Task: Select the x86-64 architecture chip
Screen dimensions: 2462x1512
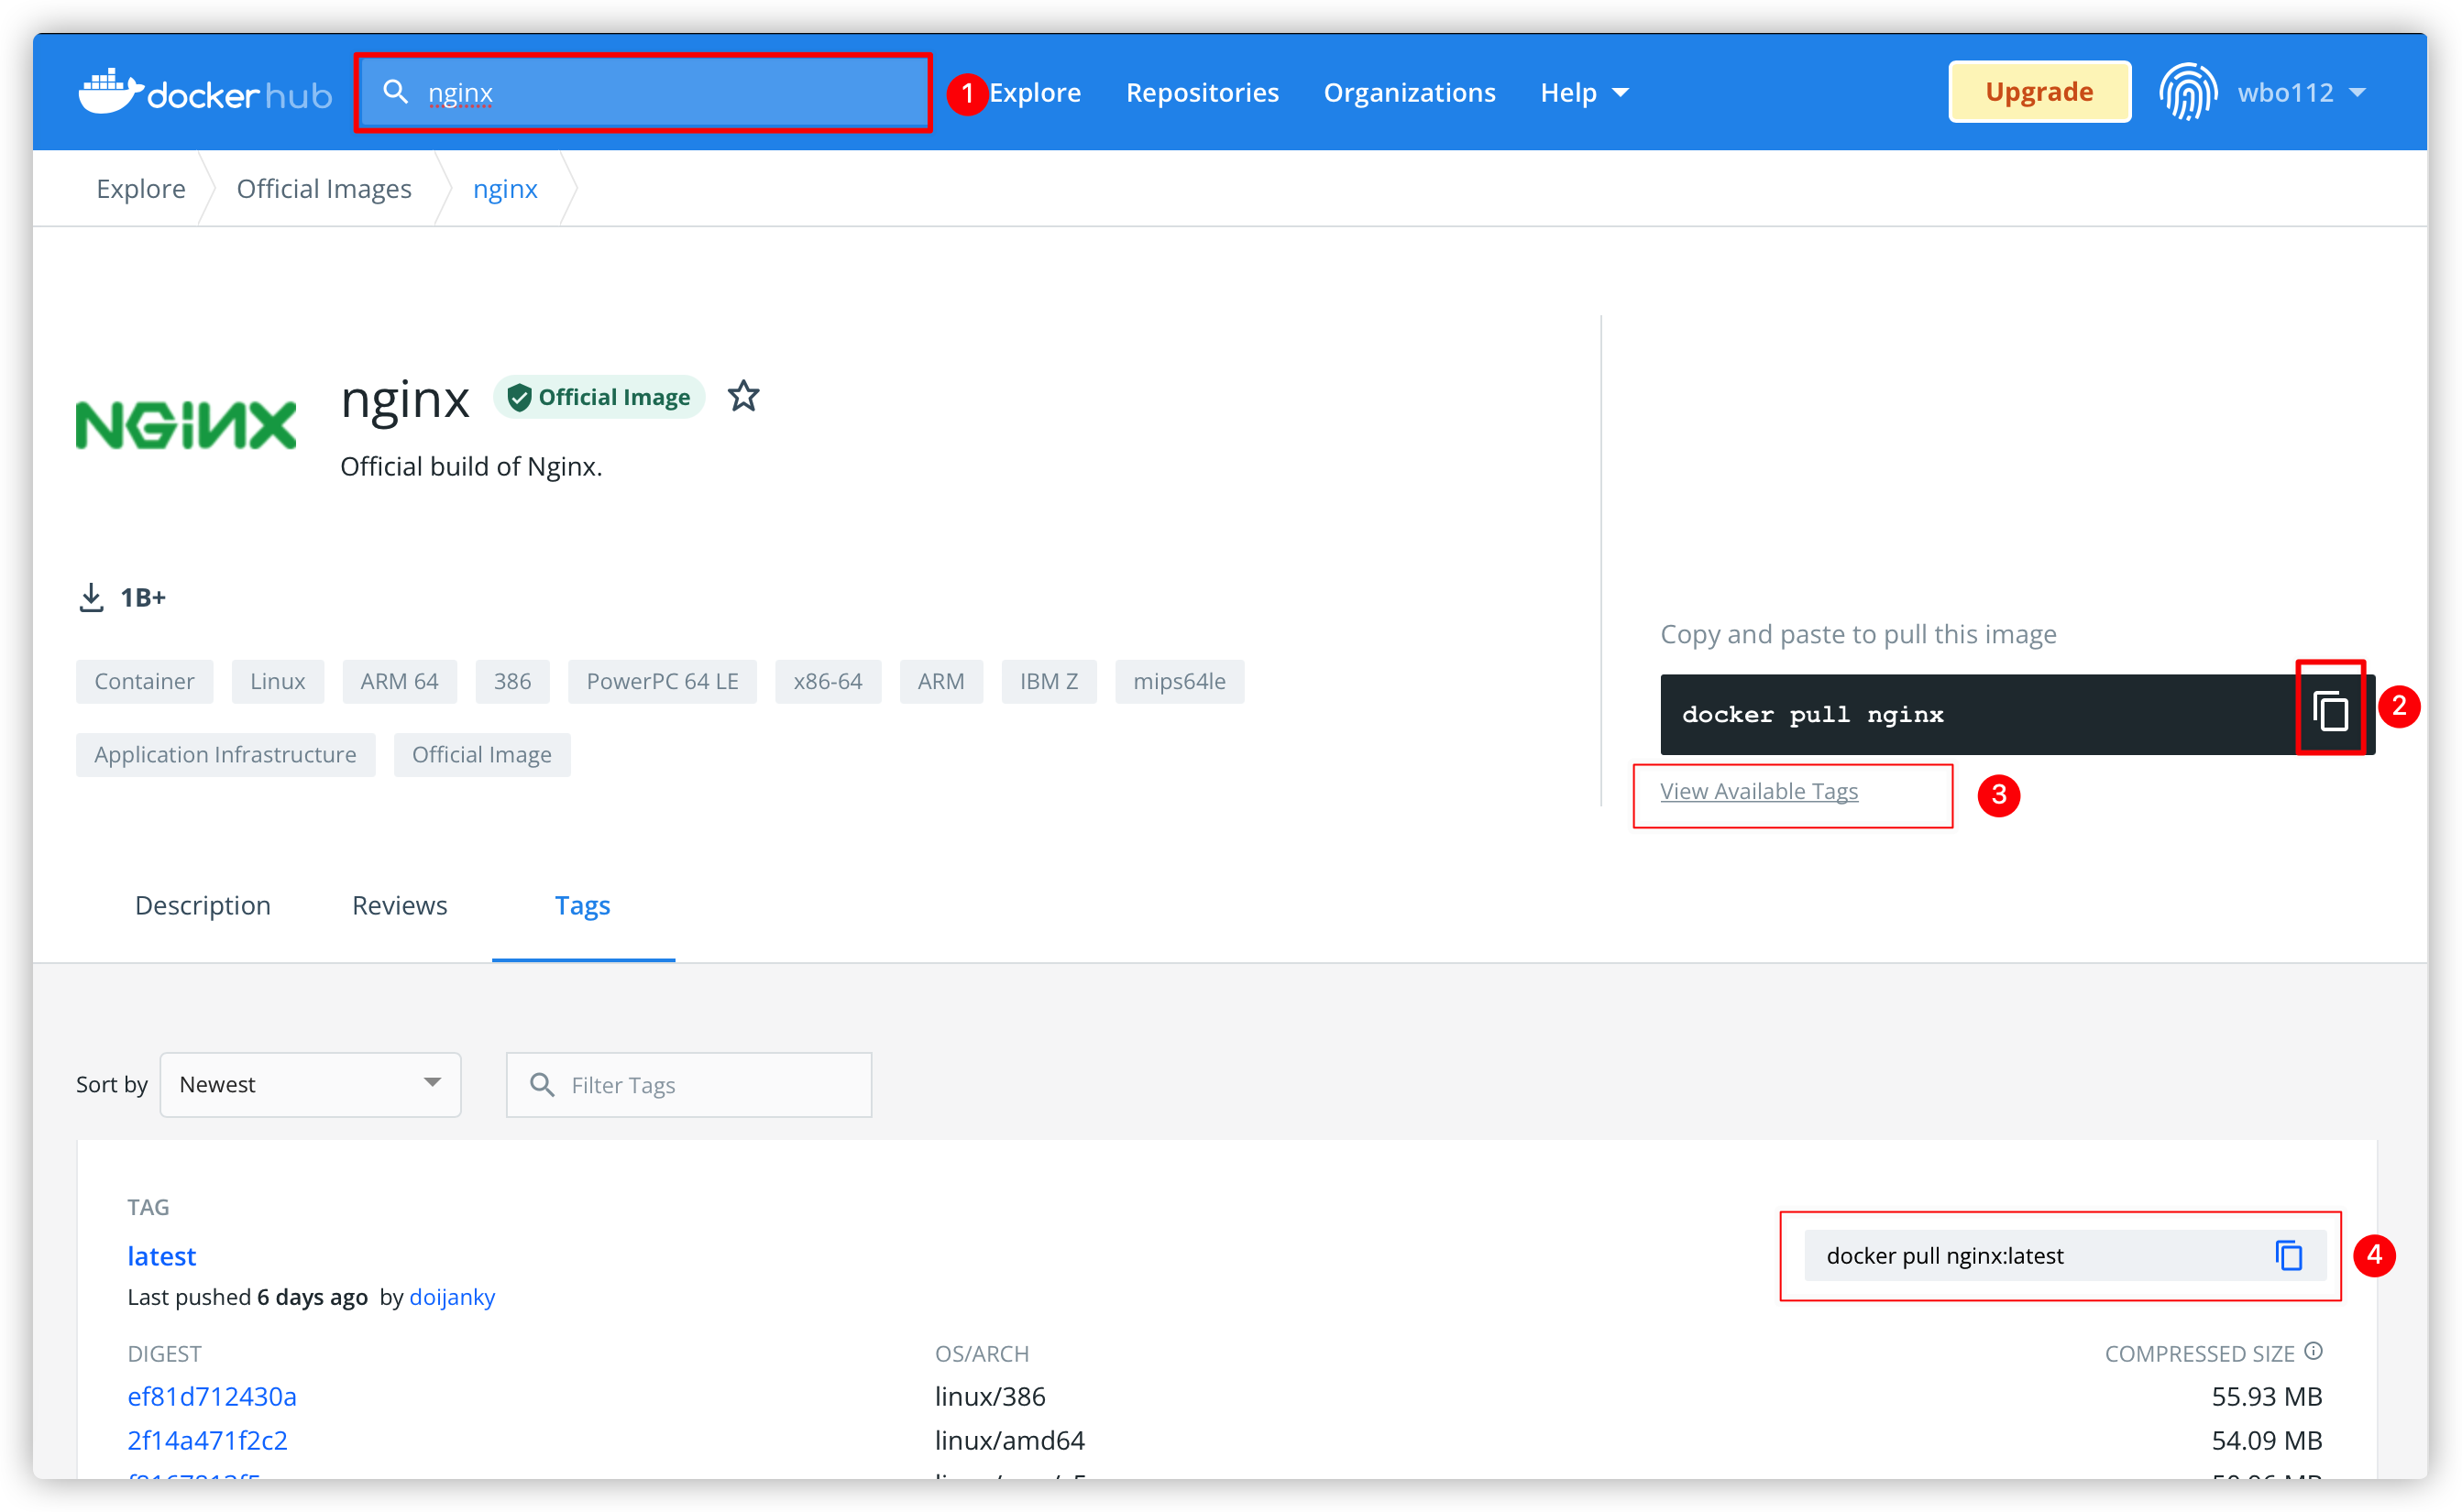Action: 827,681
